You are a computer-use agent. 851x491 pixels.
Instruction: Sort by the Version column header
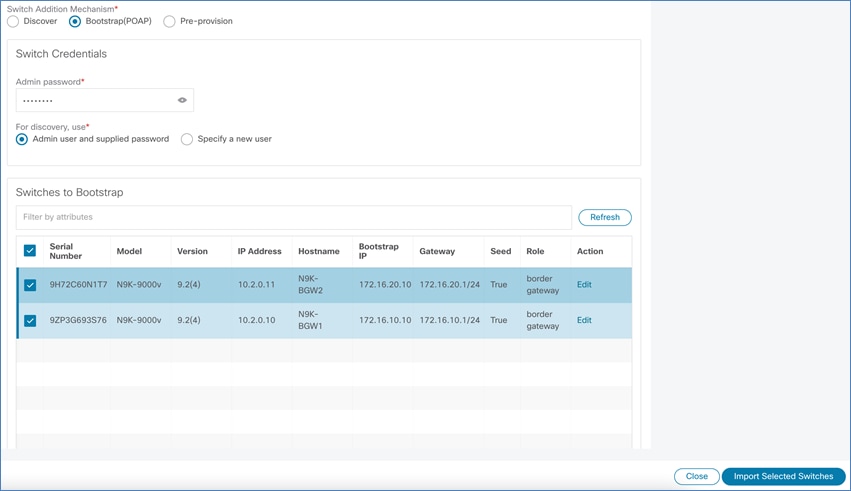[x=192, y=251]
